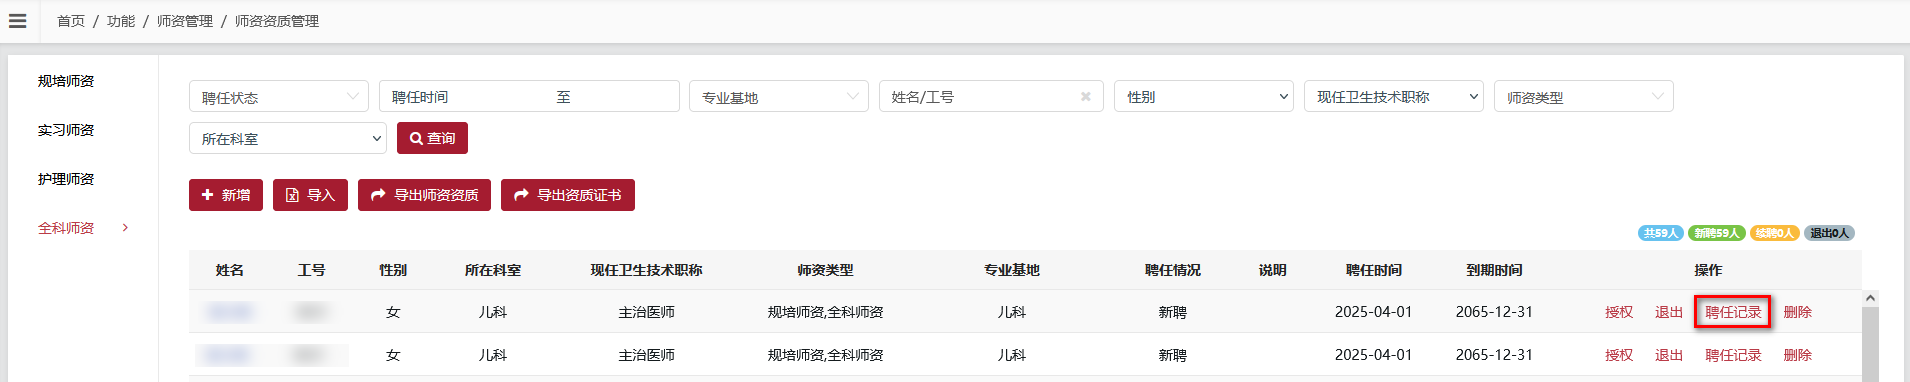Go to 首页 breadcrumb
This screenshot has height=382, width=1910.
pyautogui.click(x=71, y=21)
